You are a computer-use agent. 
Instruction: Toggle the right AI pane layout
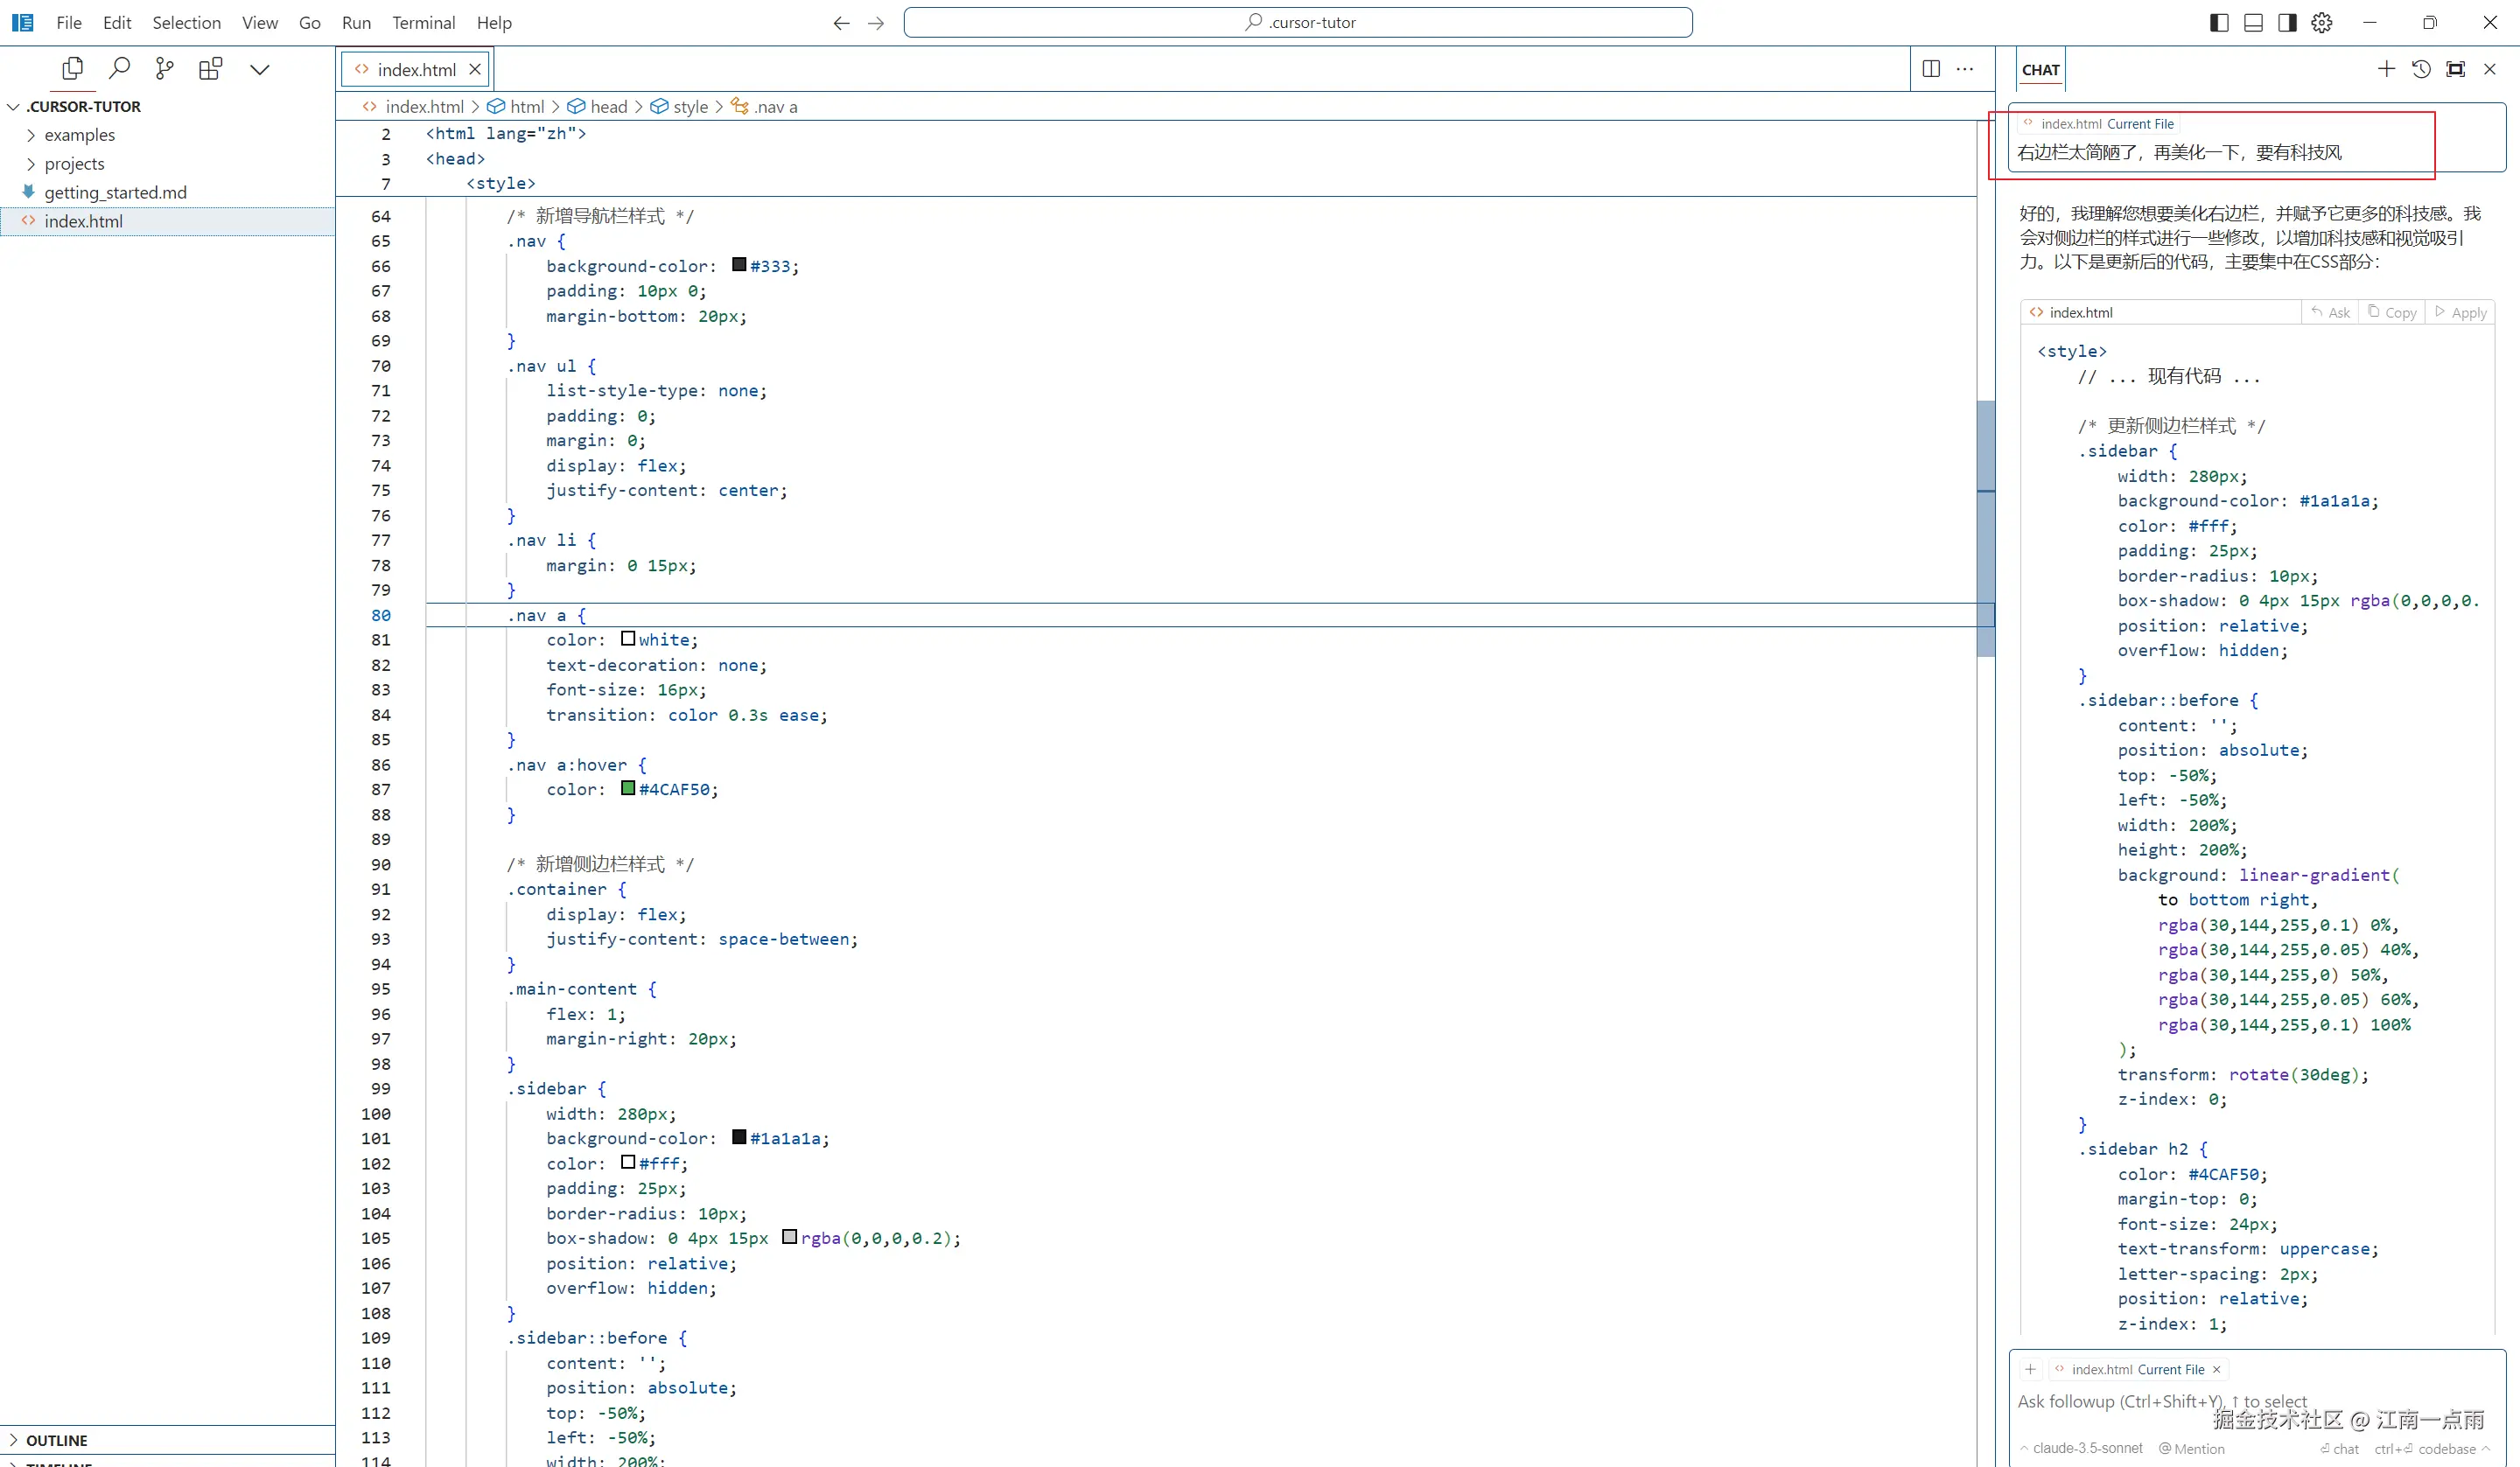(2287, 22)
